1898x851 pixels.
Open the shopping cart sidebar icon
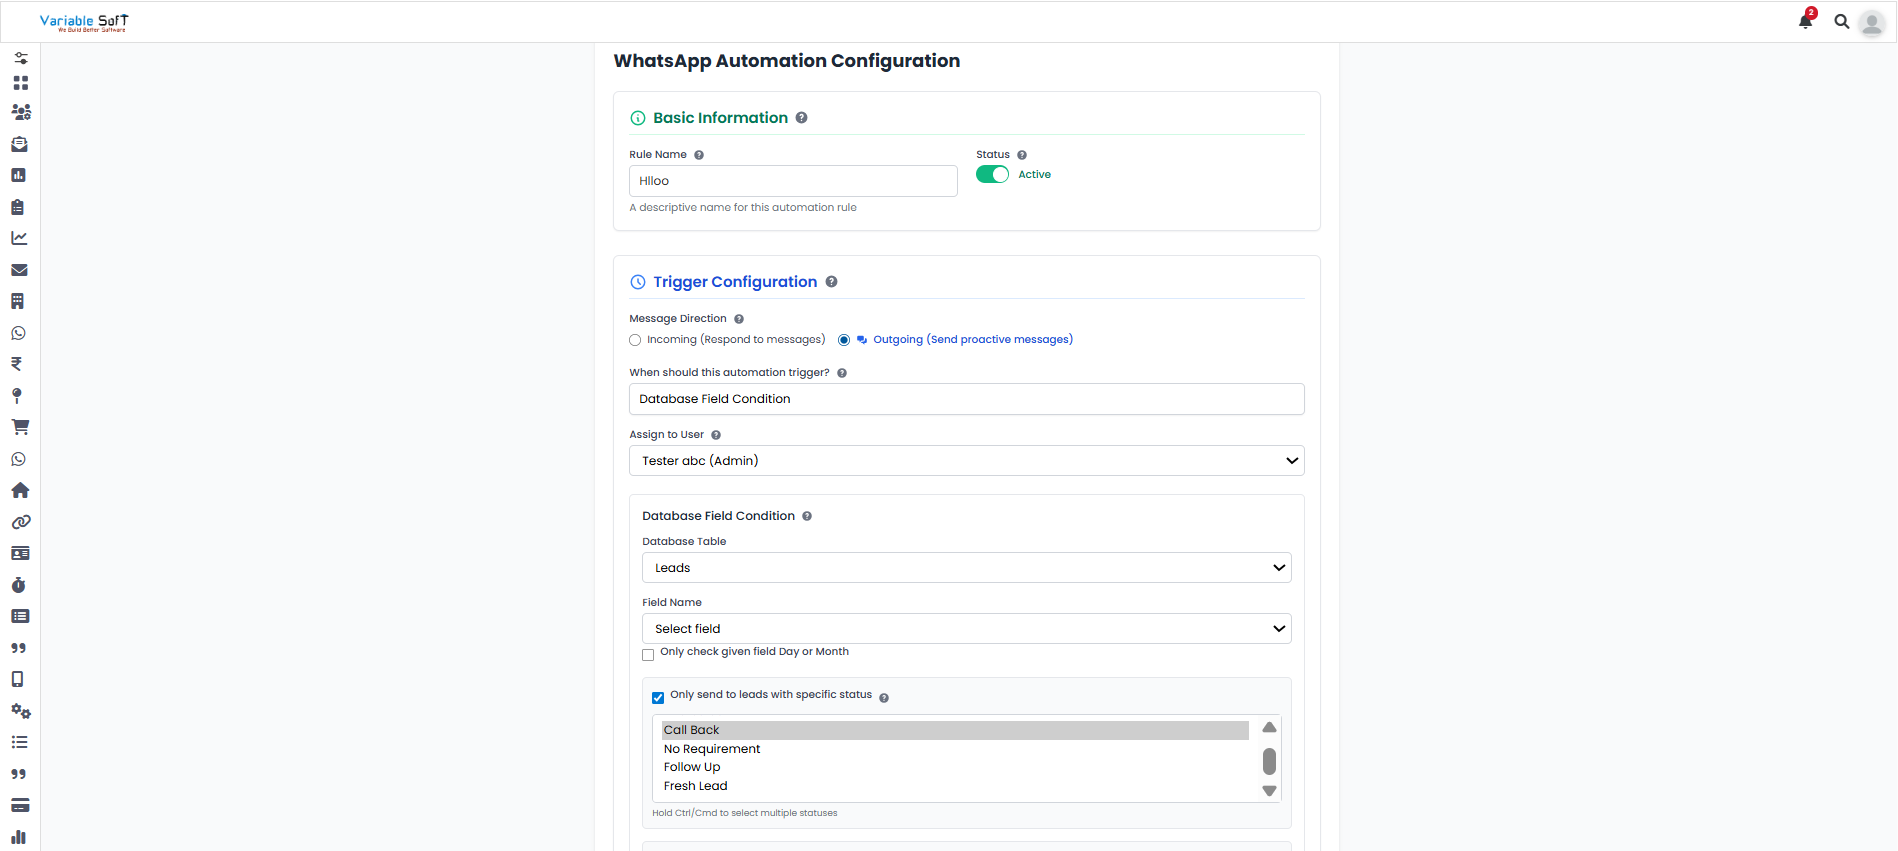[x=20, y=427]
